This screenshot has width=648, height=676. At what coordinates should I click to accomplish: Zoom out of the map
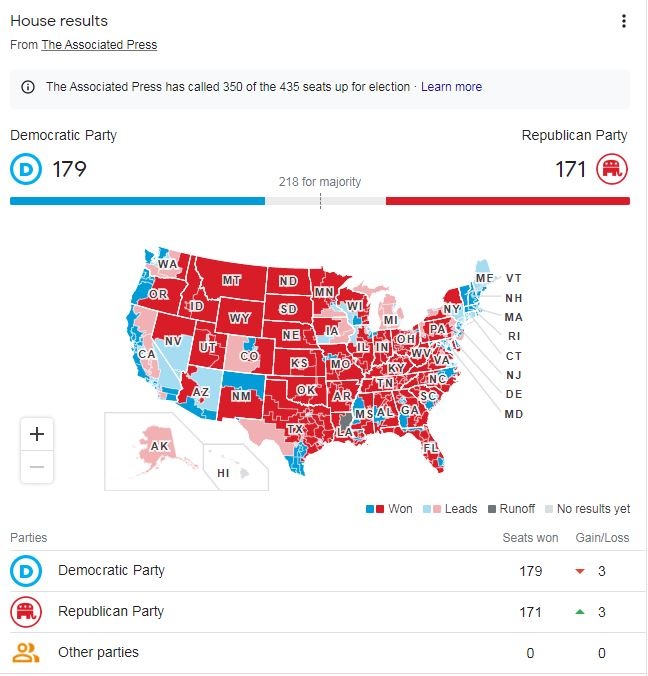(37, 467)
